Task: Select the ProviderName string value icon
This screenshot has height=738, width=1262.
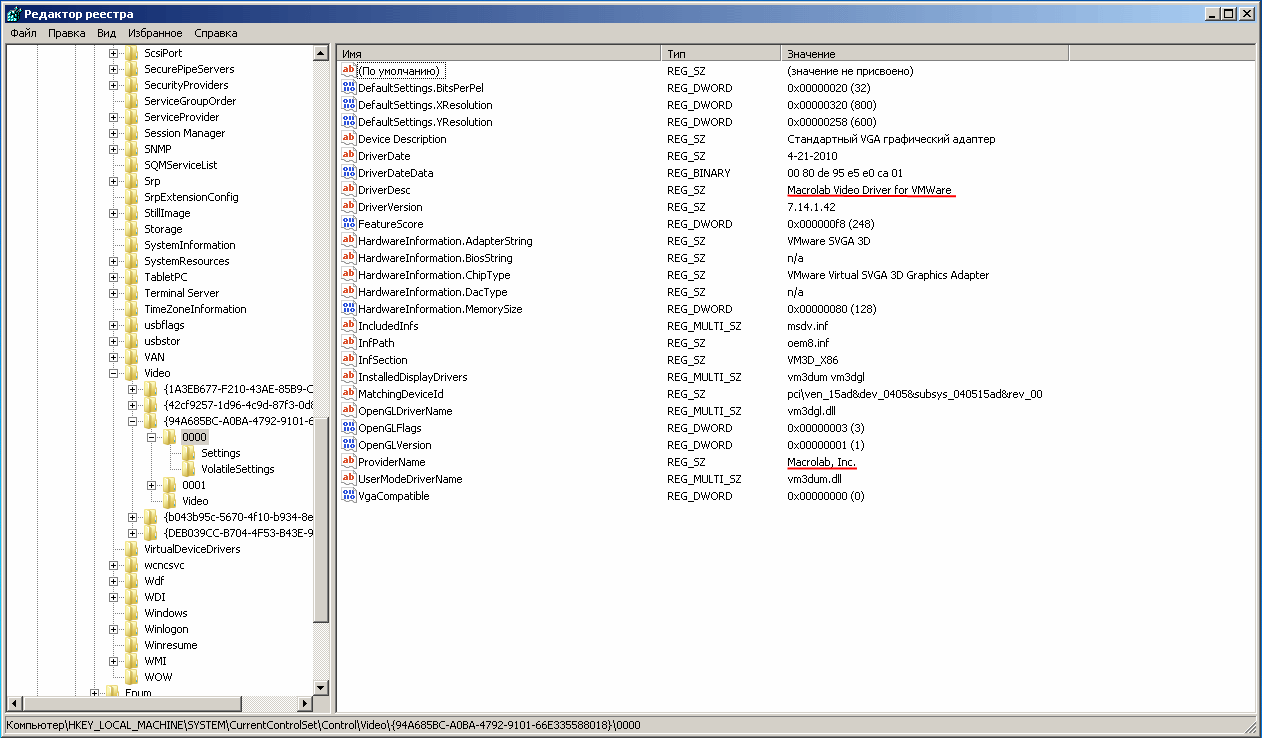Action: 349,462
